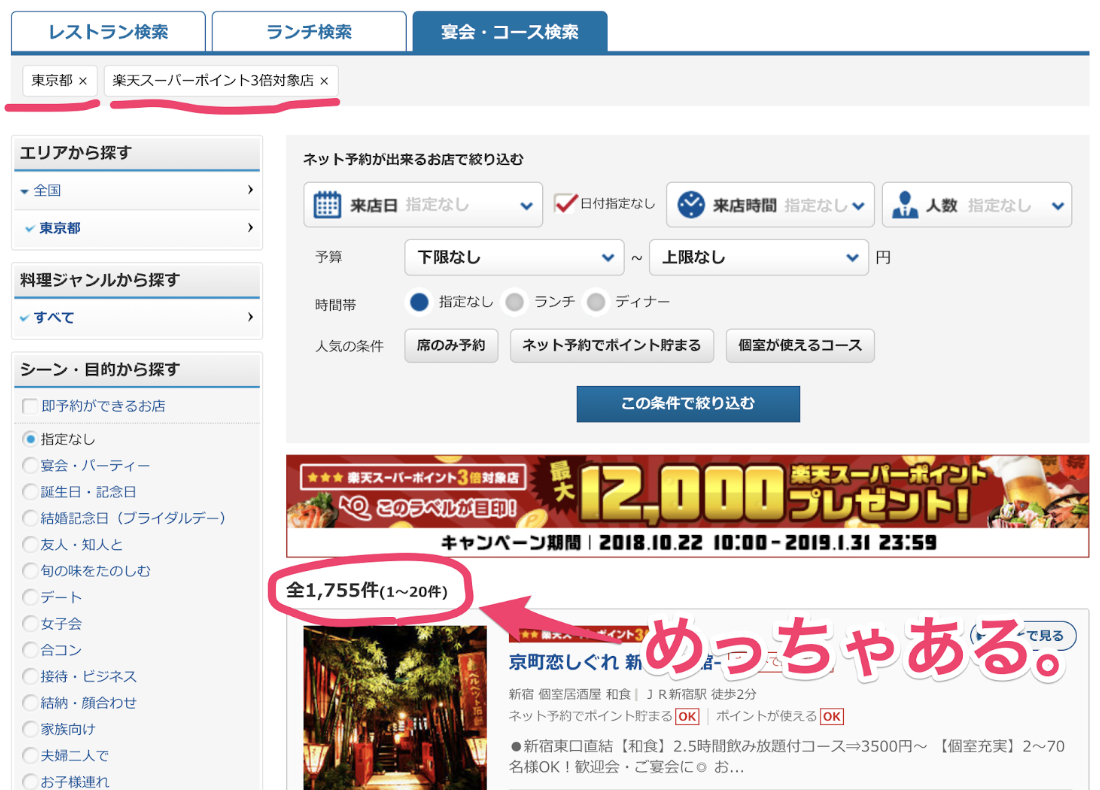The width and height of the screenshot is (1100, 790).
Task: Click ネット予約でポイント貯まる condition button
Action: 612,345
